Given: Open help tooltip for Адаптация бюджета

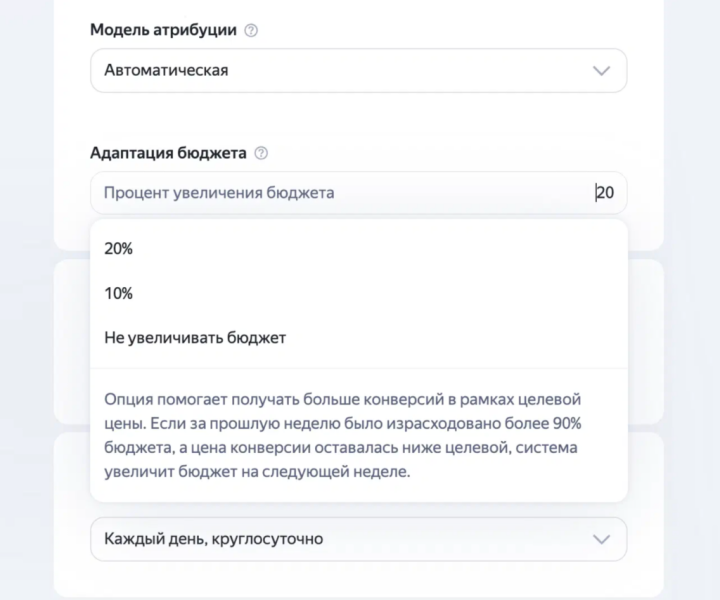Looking at the screenshot, I should (261, 153).
